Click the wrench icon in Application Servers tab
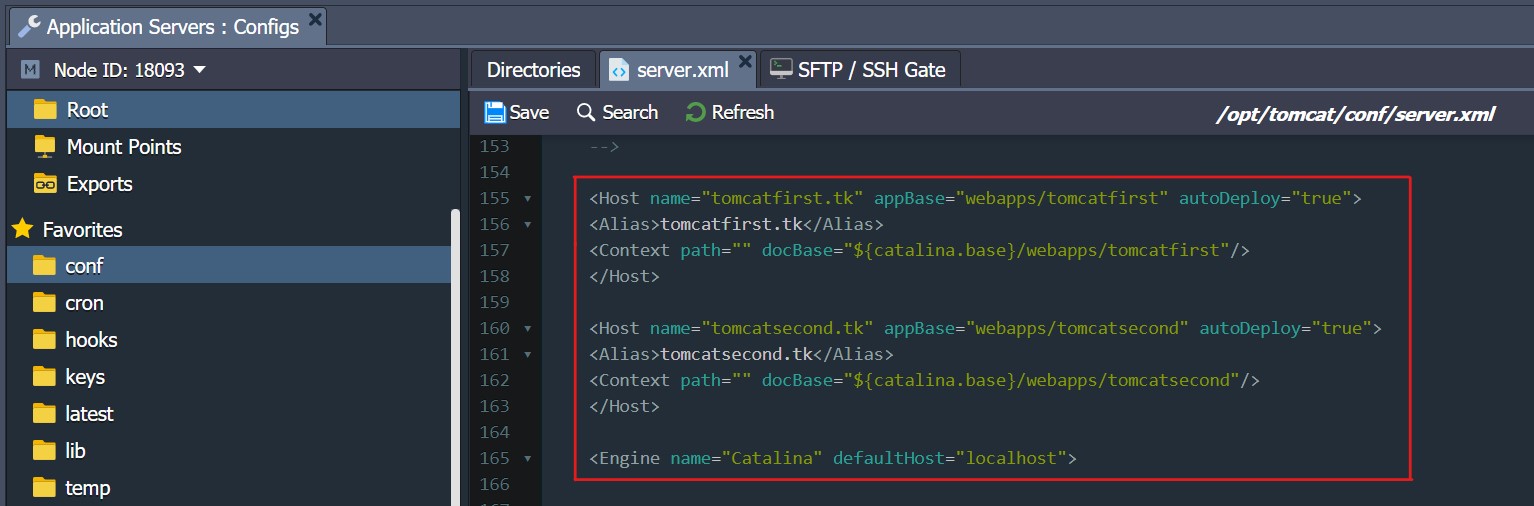This screenshot has height=506, width=1534. (x=30, y=26)
